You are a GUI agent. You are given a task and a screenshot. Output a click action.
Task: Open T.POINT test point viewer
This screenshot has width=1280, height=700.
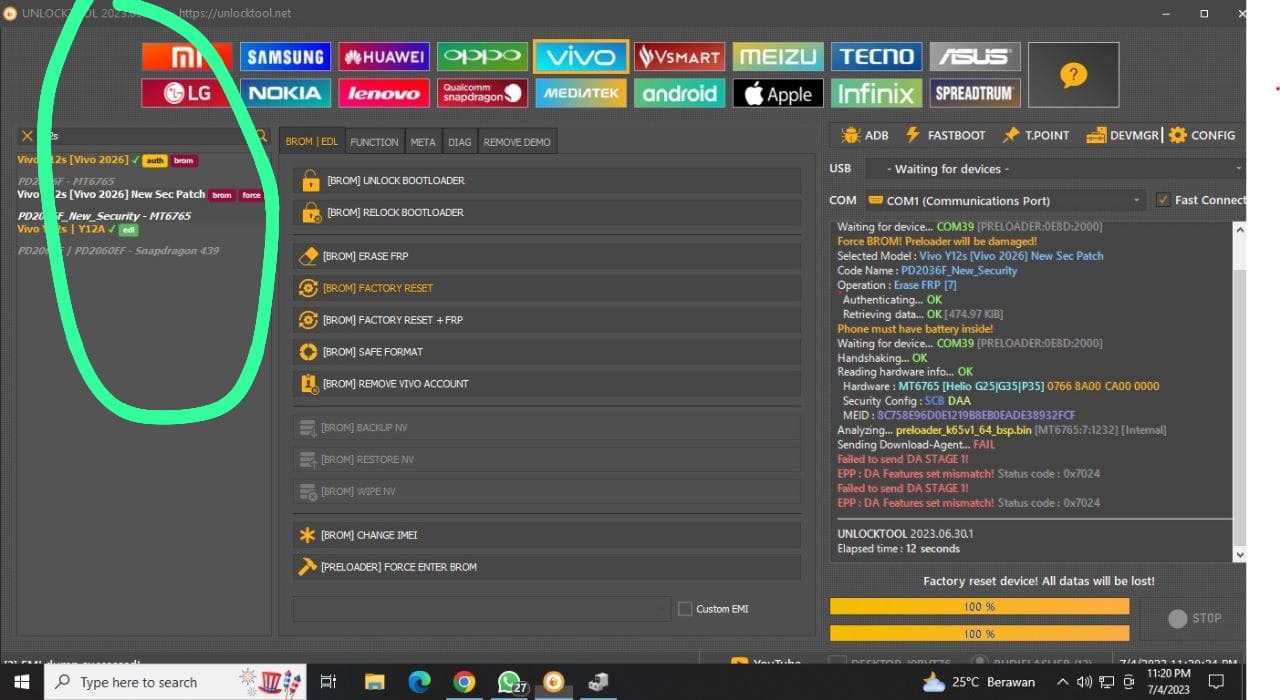click(1036, 135)
